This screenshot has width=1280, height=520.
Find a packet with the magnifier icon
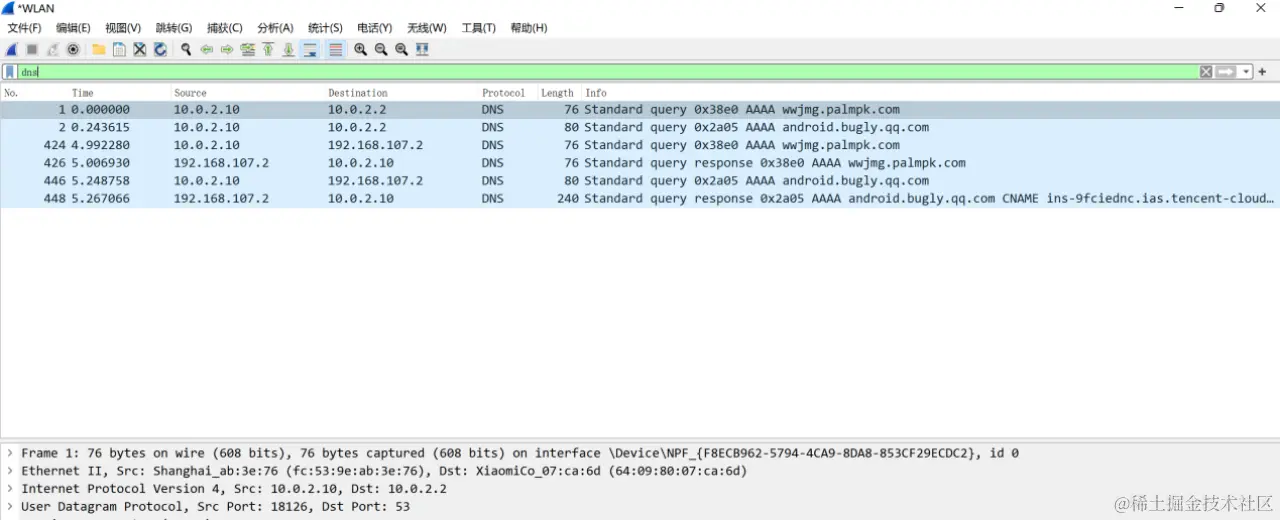[186, 49]
